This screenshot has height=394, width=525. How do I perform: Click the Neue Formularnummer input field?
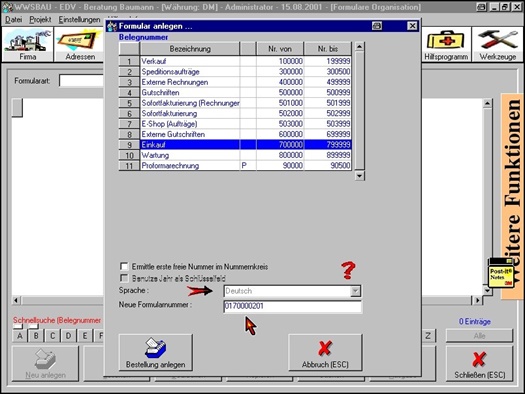click(x=293, y=306)
